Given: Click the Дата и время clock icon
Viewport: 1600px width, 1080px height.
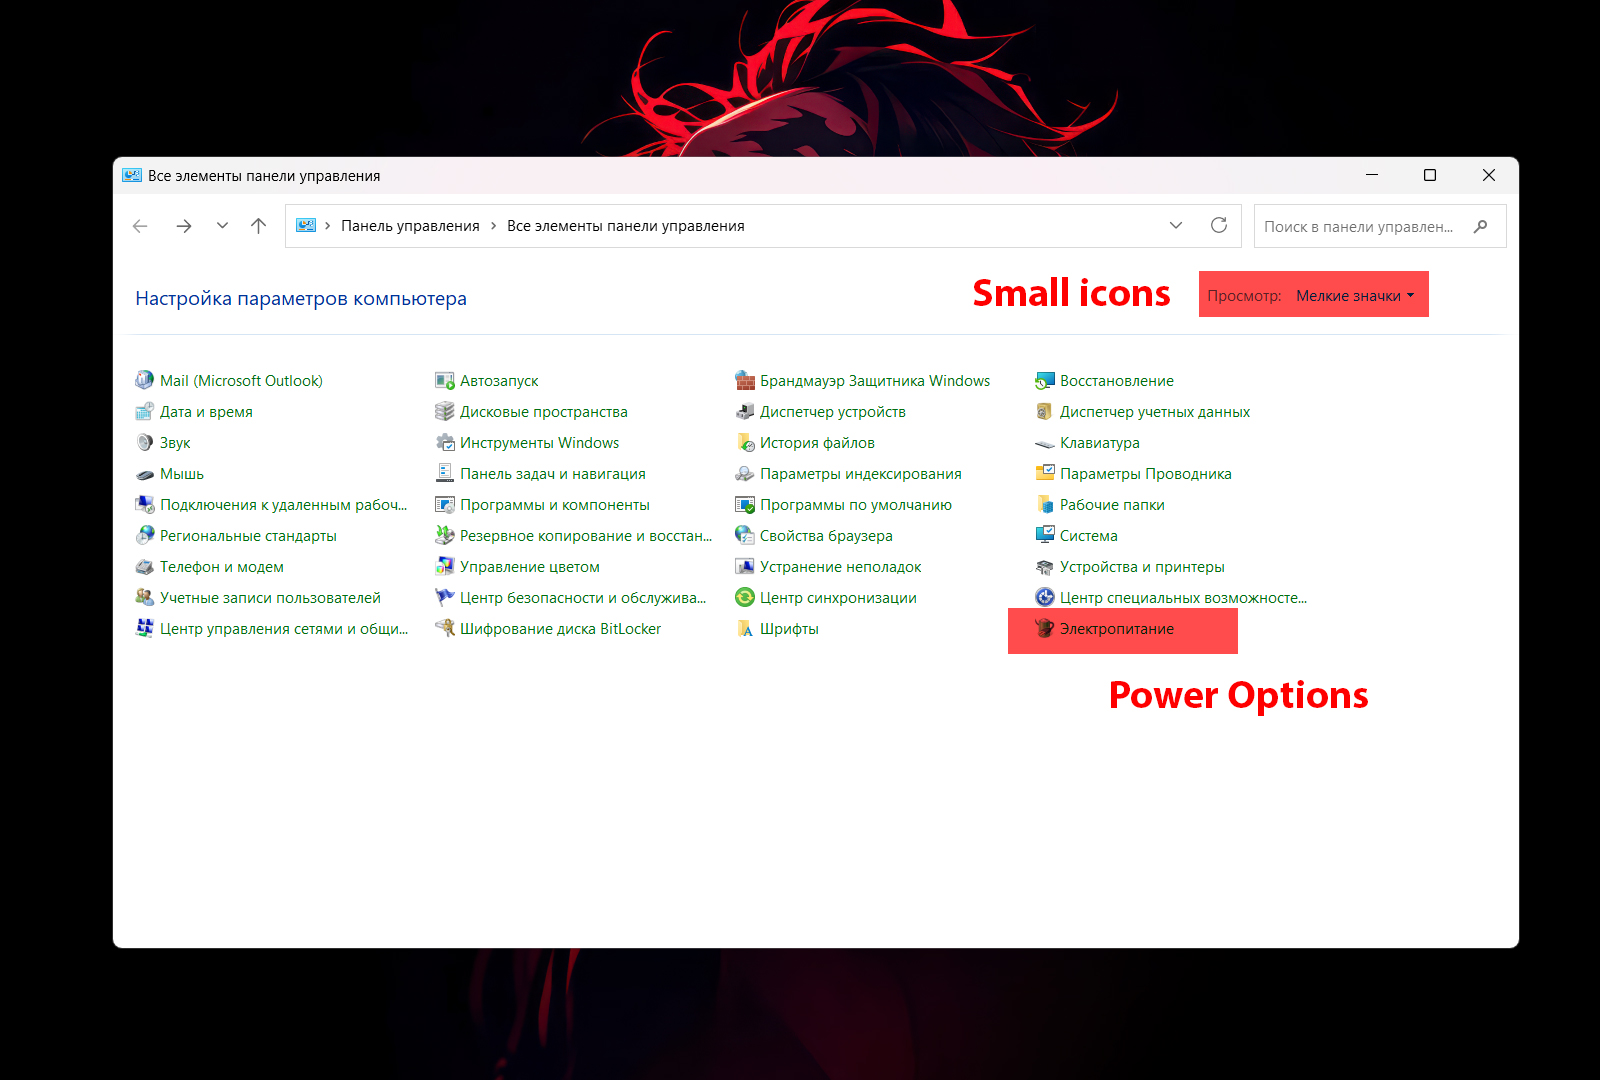Looking at the screenshot, I should (x=144, y=411).
